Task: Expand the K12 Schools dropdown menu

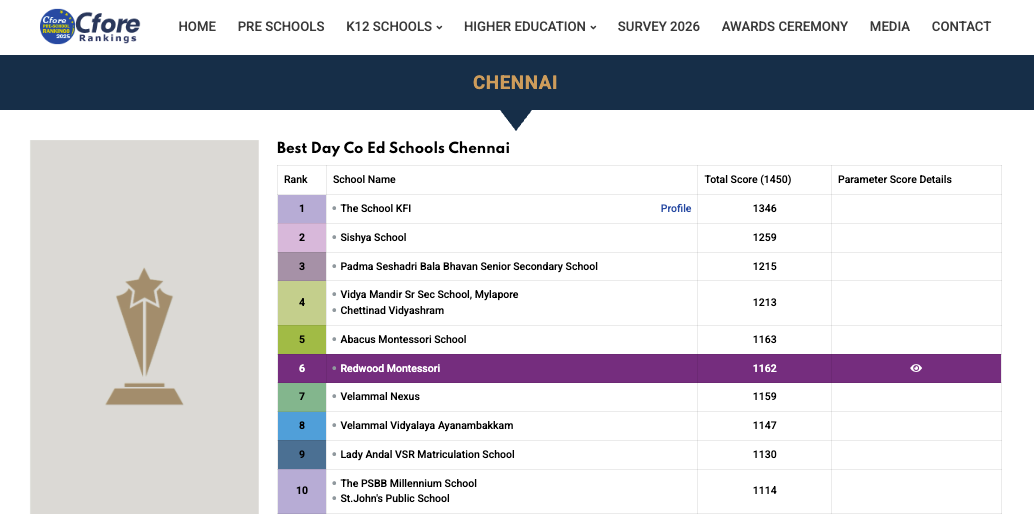Action: pyautogui.click(x=394, y=27)
